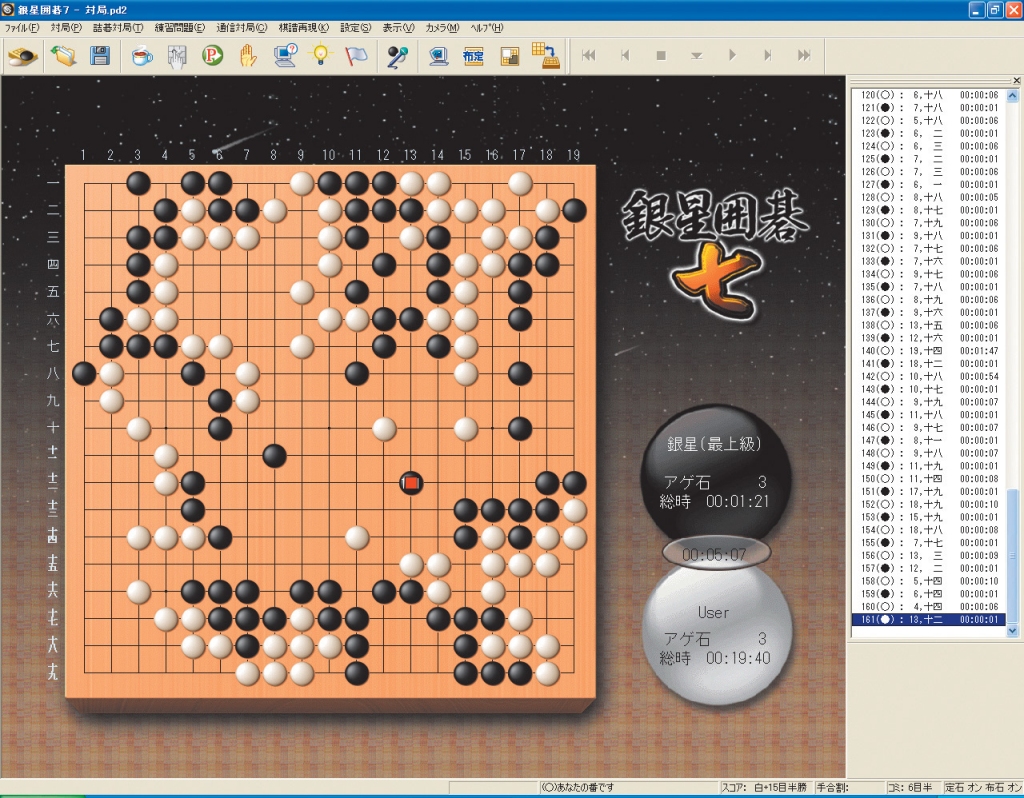Open a saved game file with the folder icon
Screen dimensions: 1024x798
coord(64,56)
